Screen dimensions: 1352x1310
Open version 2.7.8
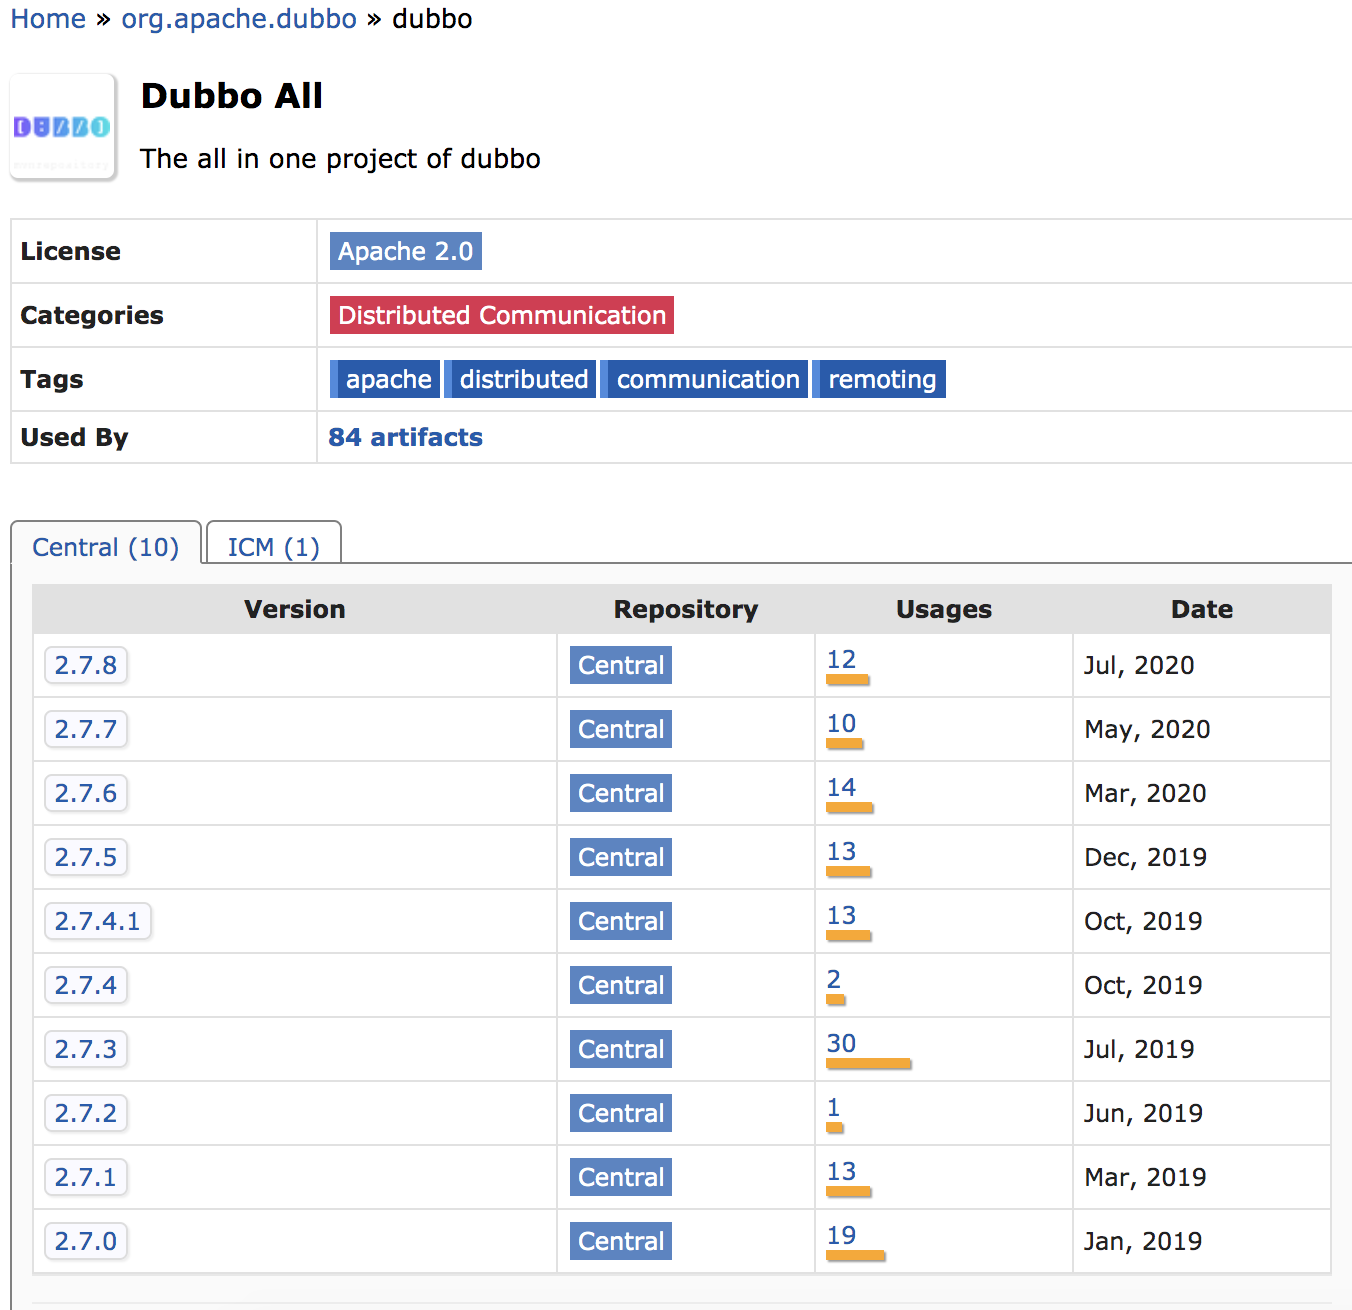pyautogui.click(x=86, y=665)
